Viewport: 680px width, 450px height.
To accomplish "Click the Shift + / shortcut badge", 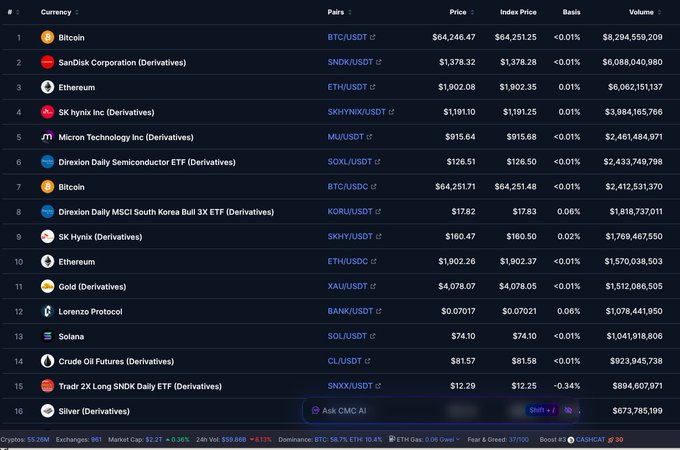I will 542,410.
